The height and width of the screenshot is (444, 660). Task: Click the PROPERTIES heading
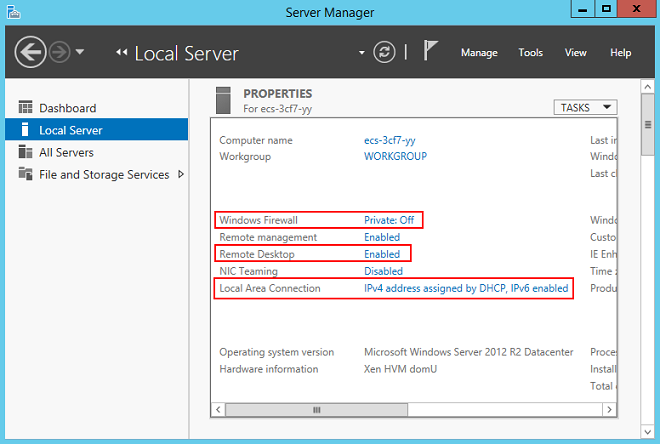click(x=278, y=93)
